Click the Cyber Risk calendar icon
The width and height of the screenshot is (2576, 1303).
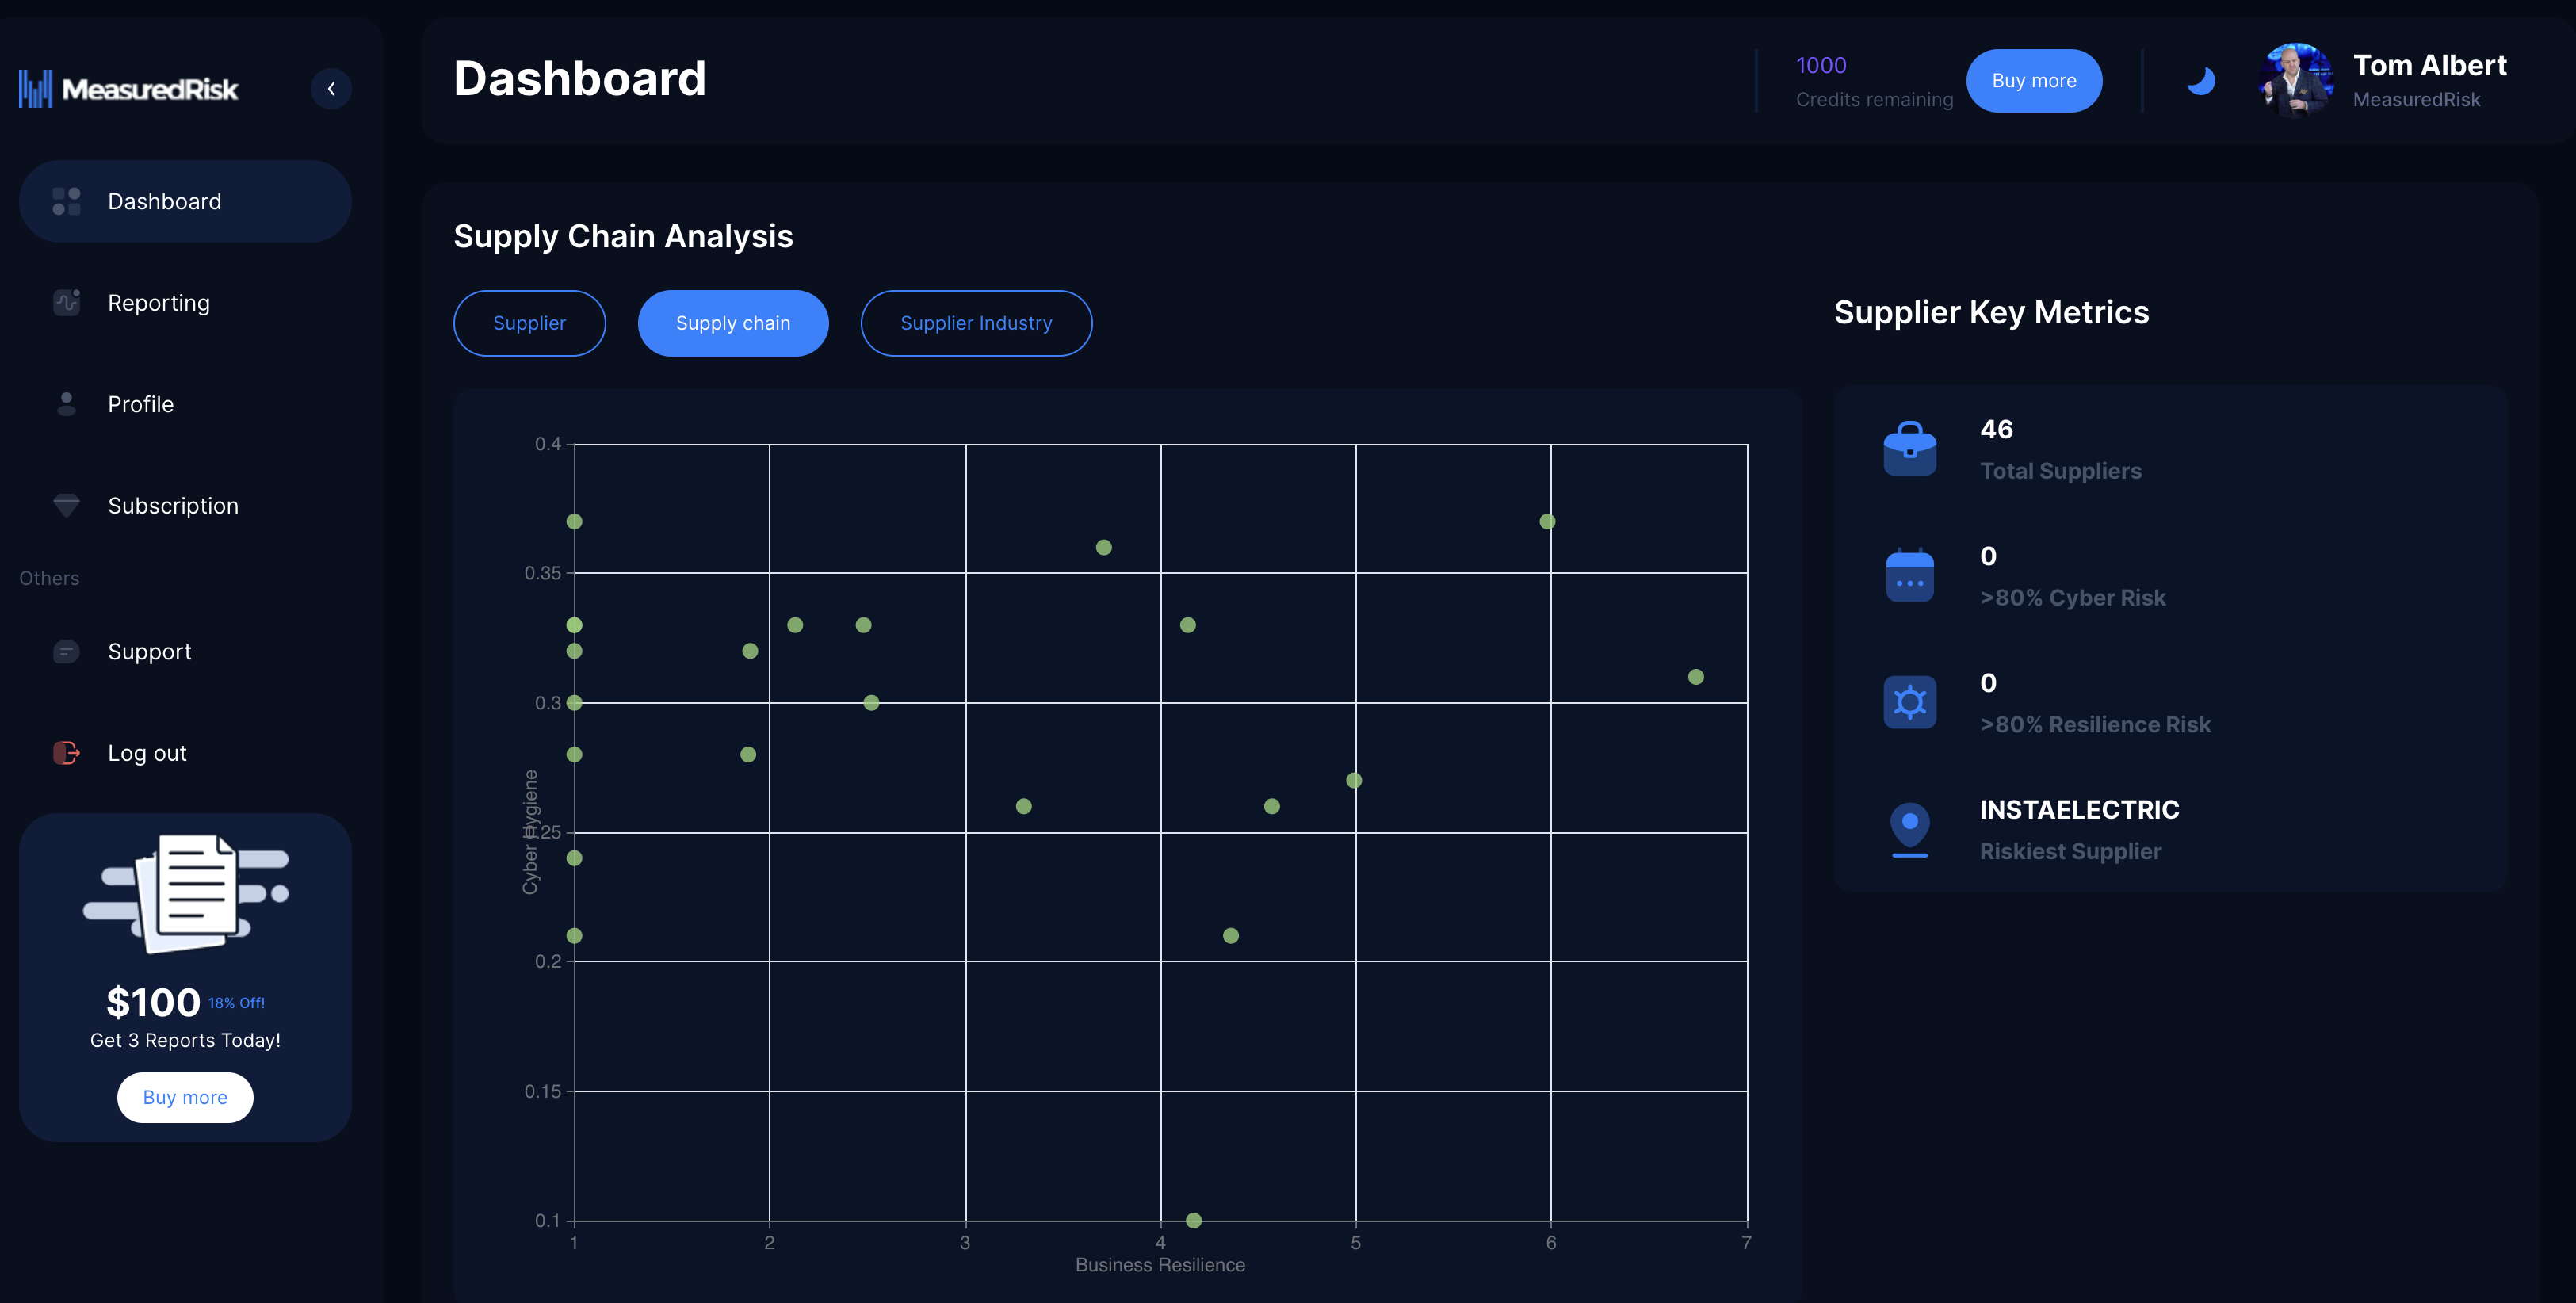click(1909, 576)
